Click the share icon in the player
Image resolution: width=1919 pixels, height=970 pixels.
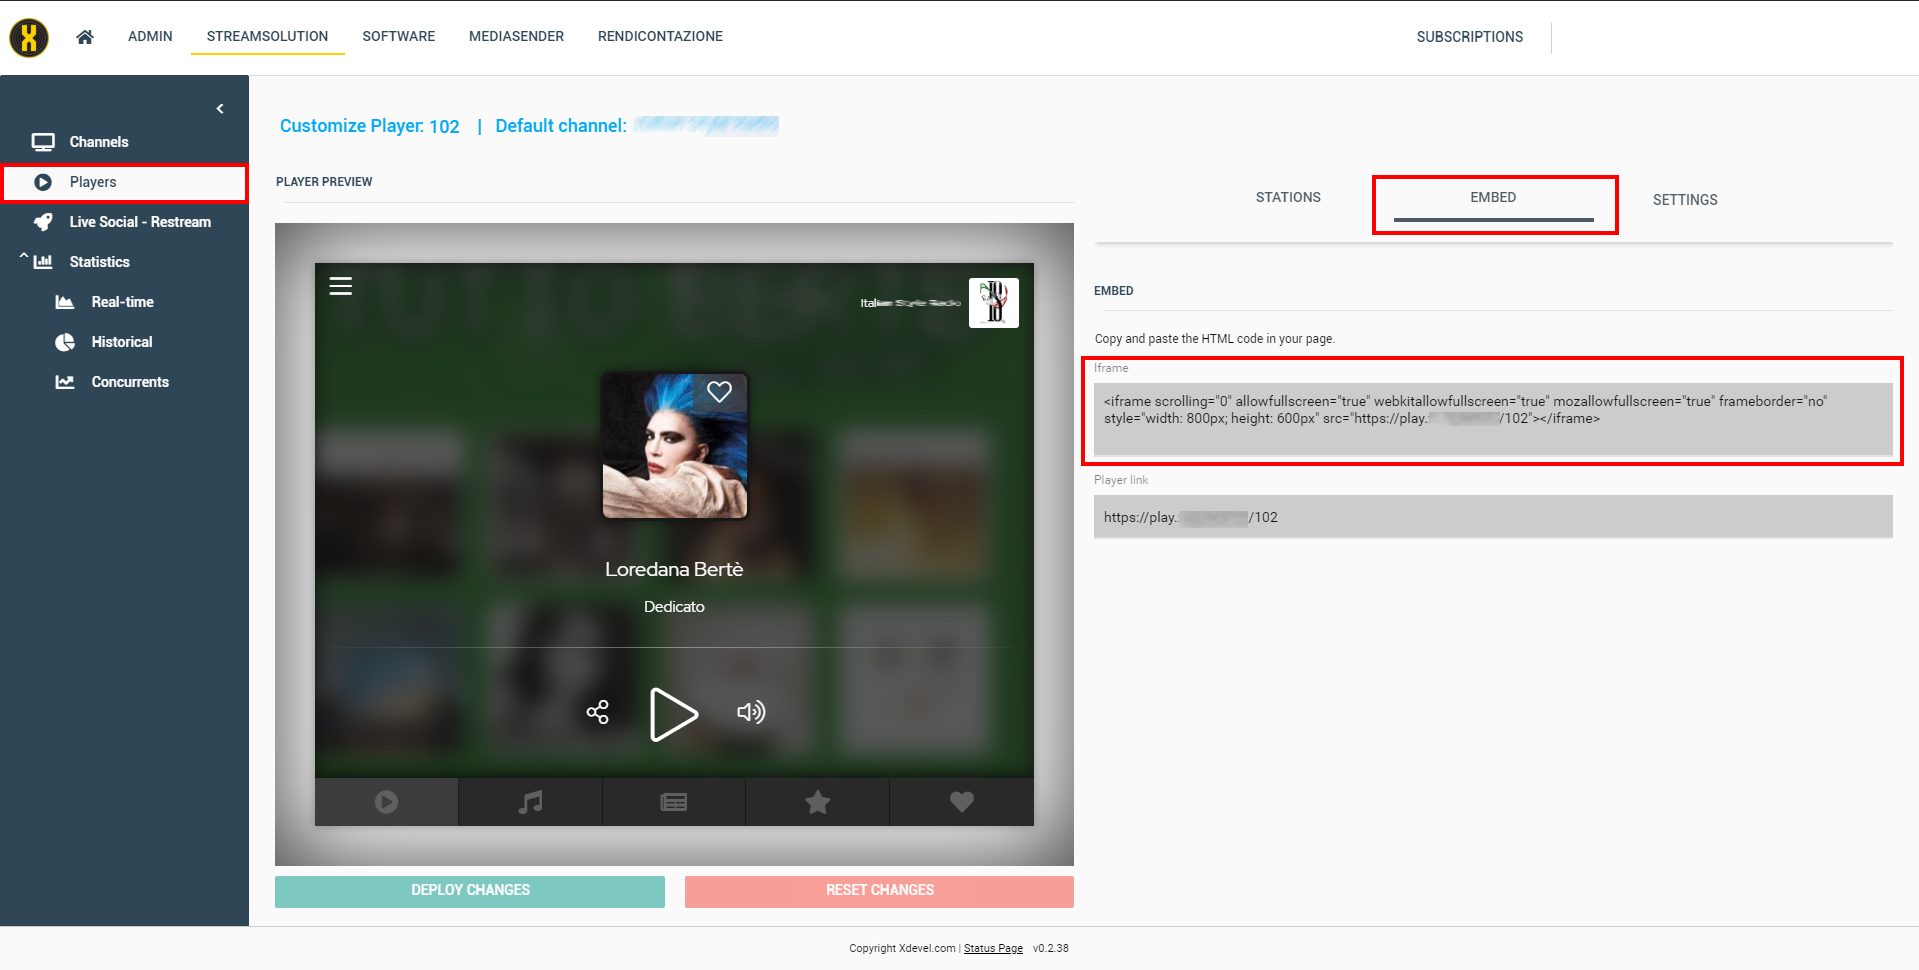tap(598, 712)
